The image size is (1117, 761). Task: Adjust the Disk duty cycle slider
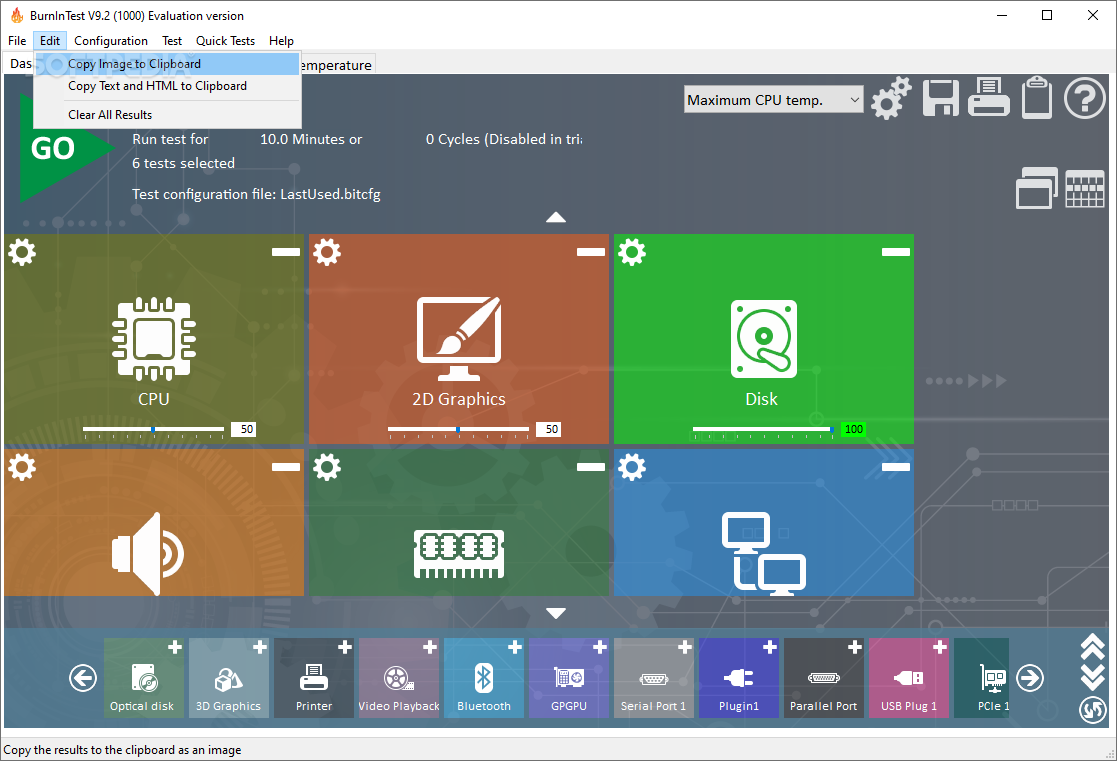tap(763, 430)
